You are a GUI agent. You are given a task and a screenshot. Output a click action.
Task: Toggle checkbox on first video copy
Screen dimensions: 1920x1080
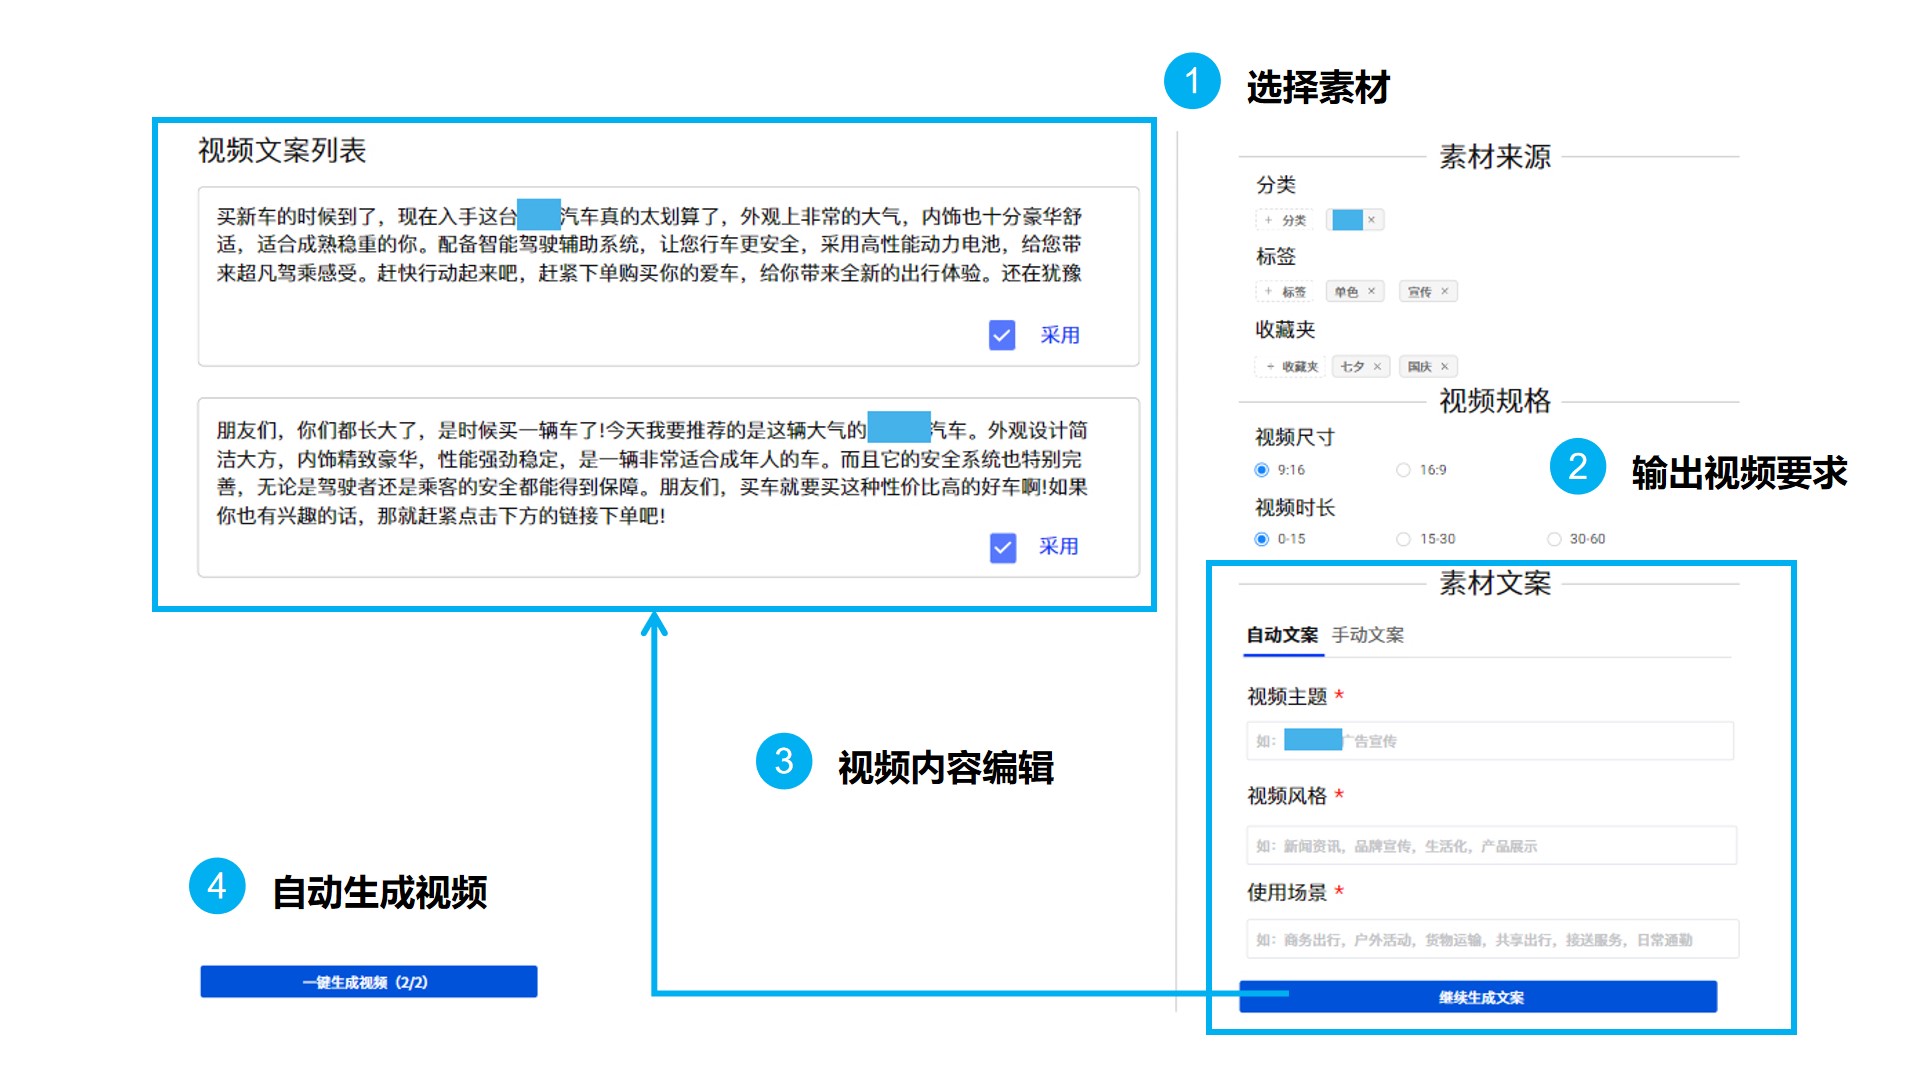pos(1002,335)
